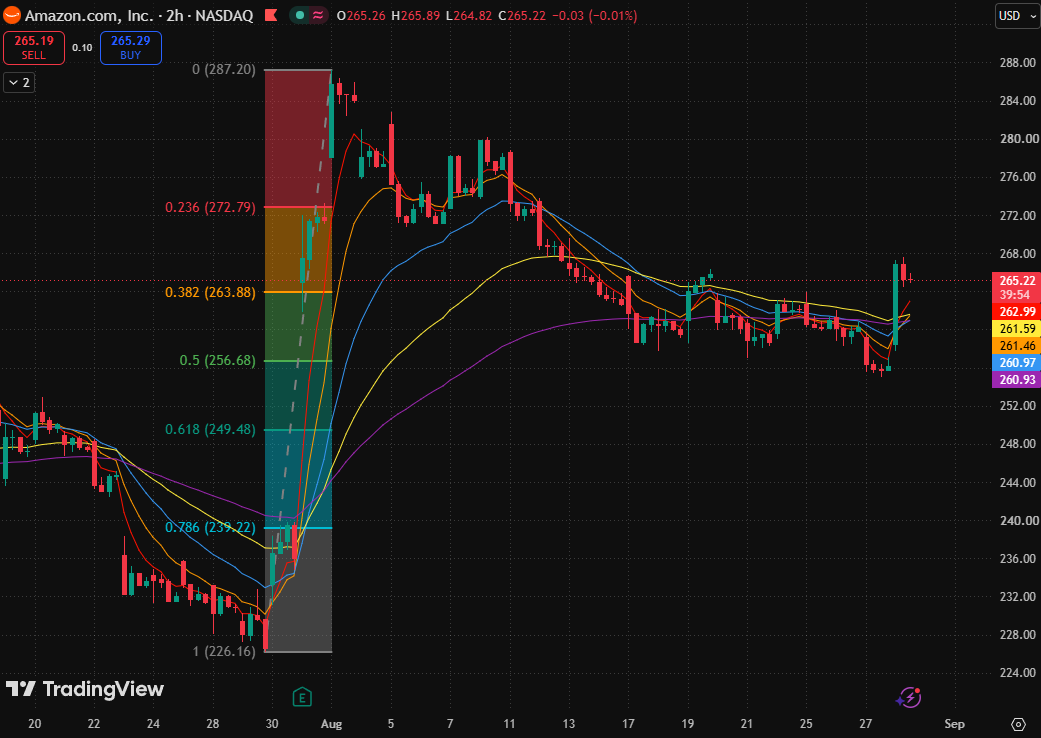Click the 224.00 price axis label
This screenshot has width=1041, height=738.
1018,673
